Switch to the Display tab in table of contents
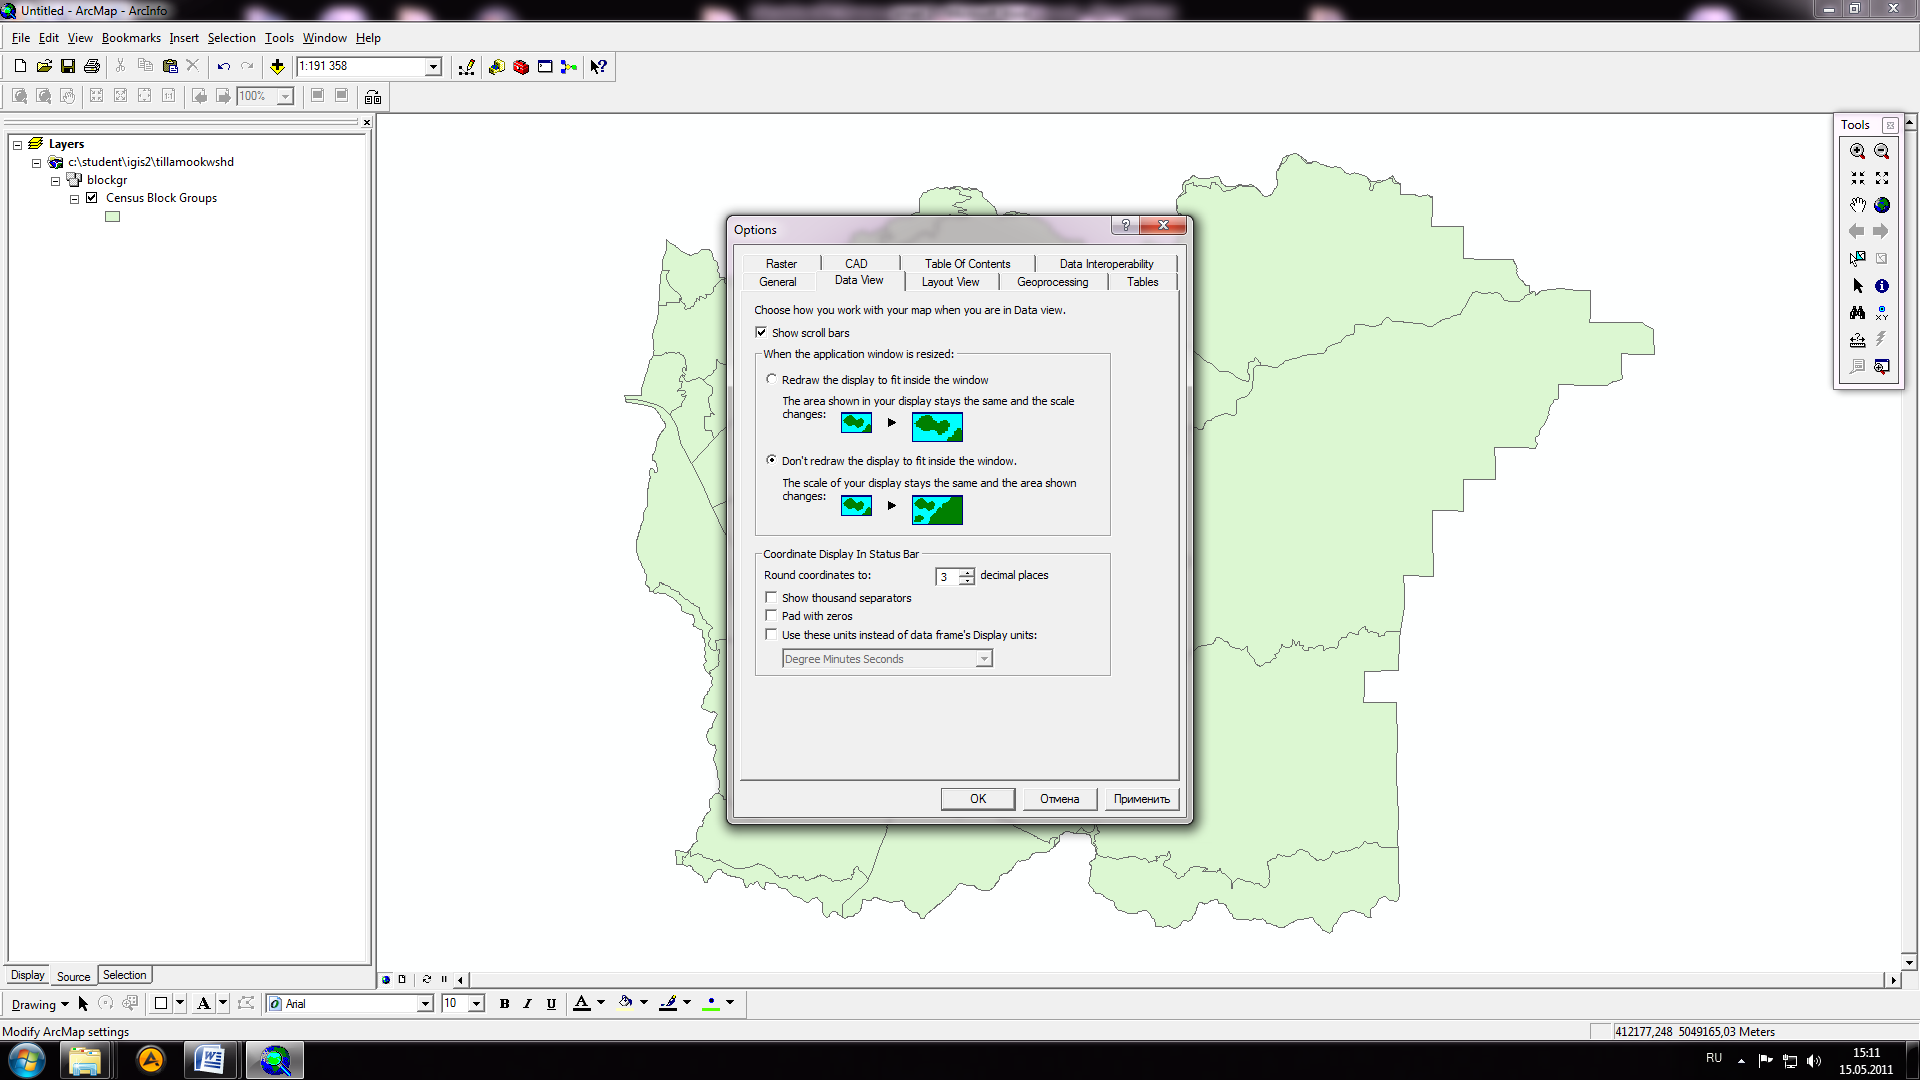This screenshot has height=1080, width=1920. (x=27, y=975)
